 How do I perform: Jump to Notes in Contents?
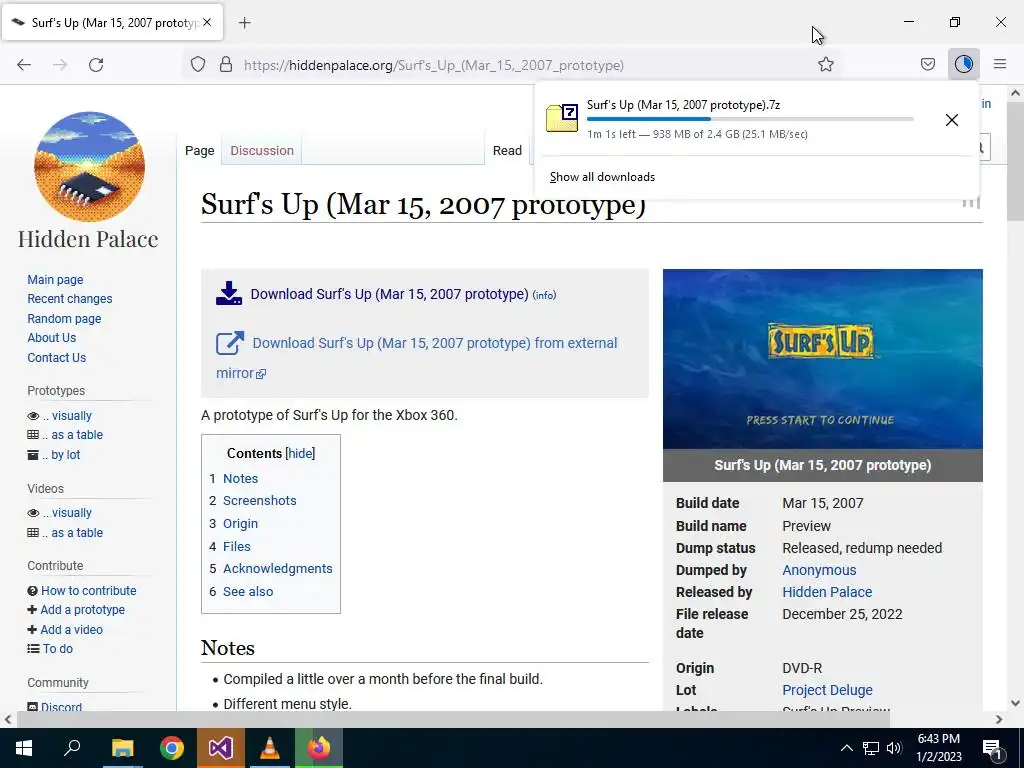point(240,479)
